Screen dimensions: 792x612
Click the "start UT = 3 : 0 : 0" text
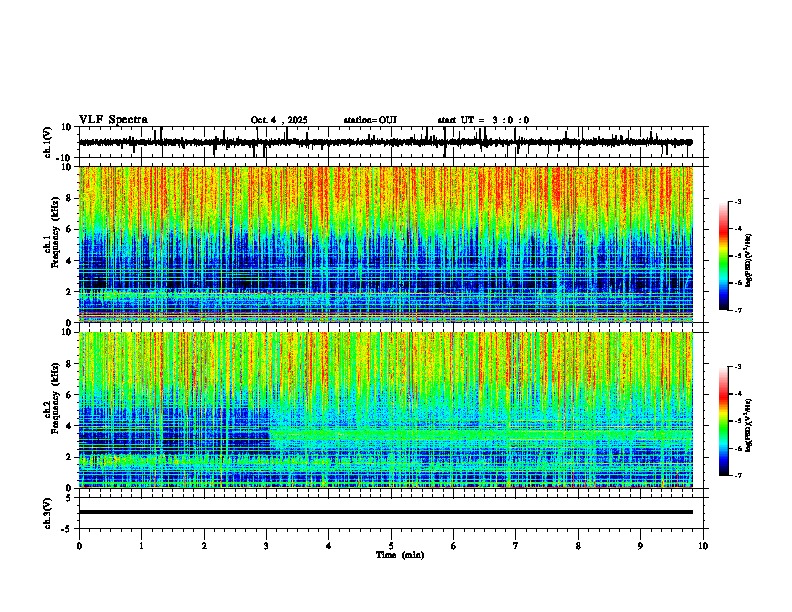[483, 120]
